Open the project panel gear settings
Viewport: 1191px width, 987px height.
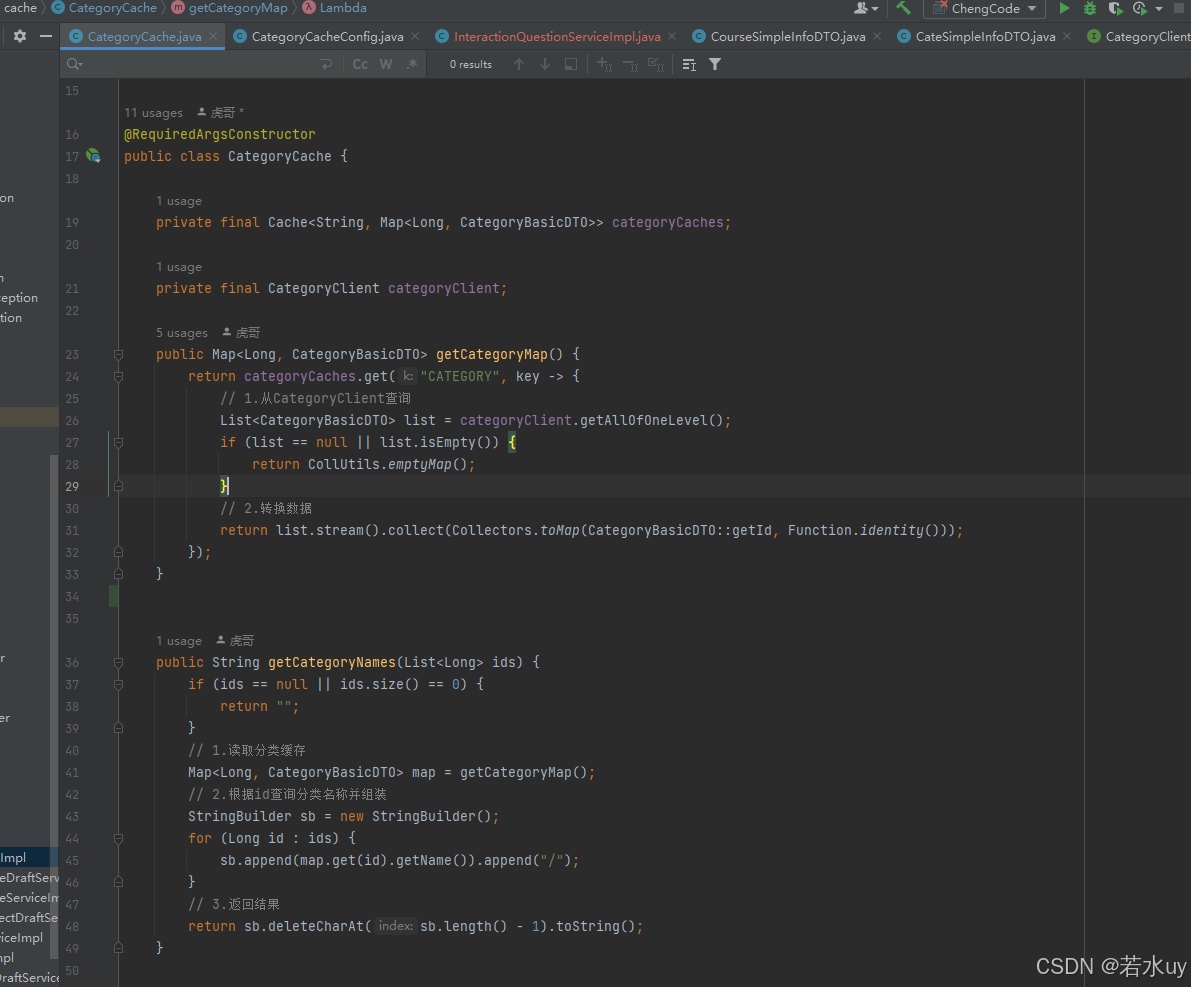pyautogui.click(x=20, y=36)
